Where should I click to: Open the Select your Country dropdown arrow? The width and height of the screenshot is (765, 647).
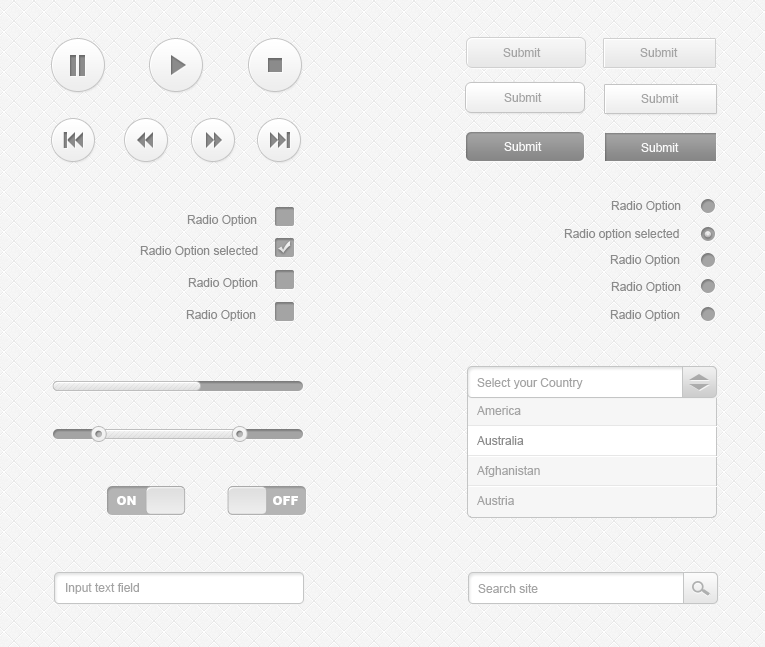pyautogui.click(x=699, y=382)
